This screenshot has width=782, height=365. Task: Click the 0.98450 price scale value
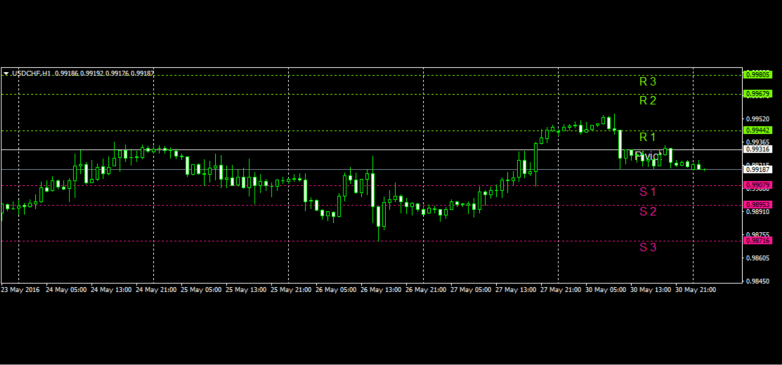pos(758,281)
